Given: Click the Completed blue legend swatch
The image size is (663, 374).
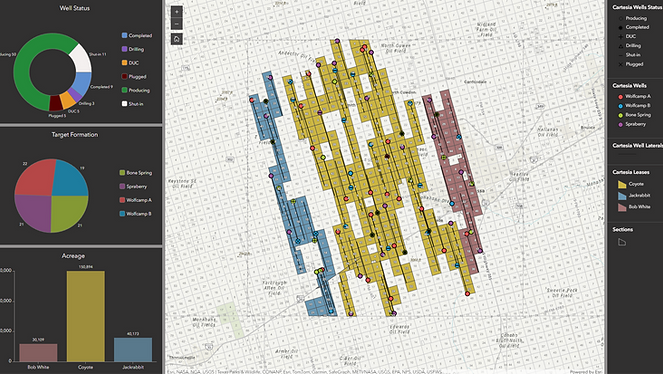Looking at the screenshot, I should click(124, 35).
